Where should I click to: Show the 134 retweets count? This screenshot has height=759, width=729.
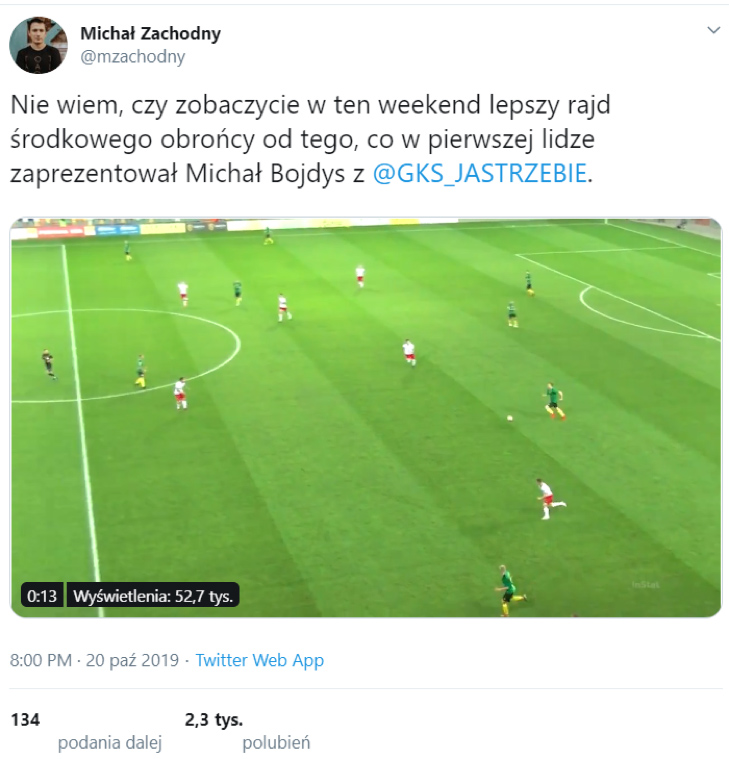(x=25, y=720)
